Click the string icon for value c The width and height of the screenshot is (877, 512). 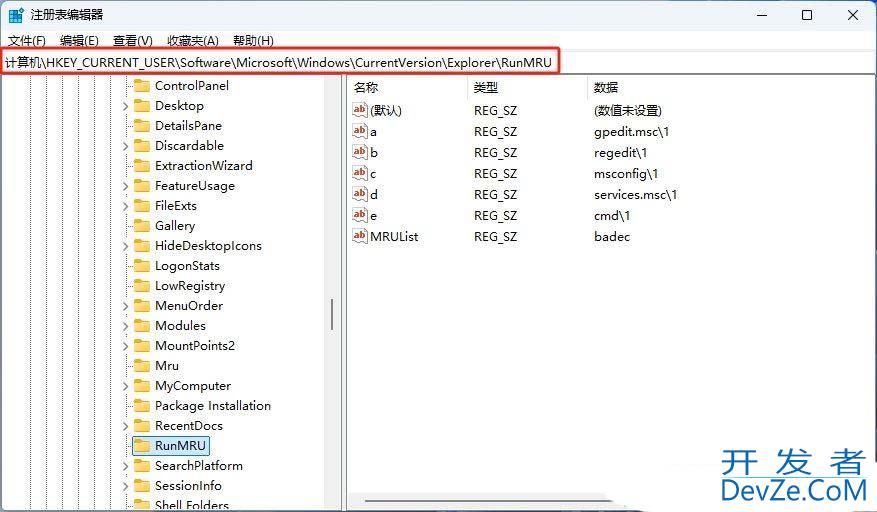360,173
